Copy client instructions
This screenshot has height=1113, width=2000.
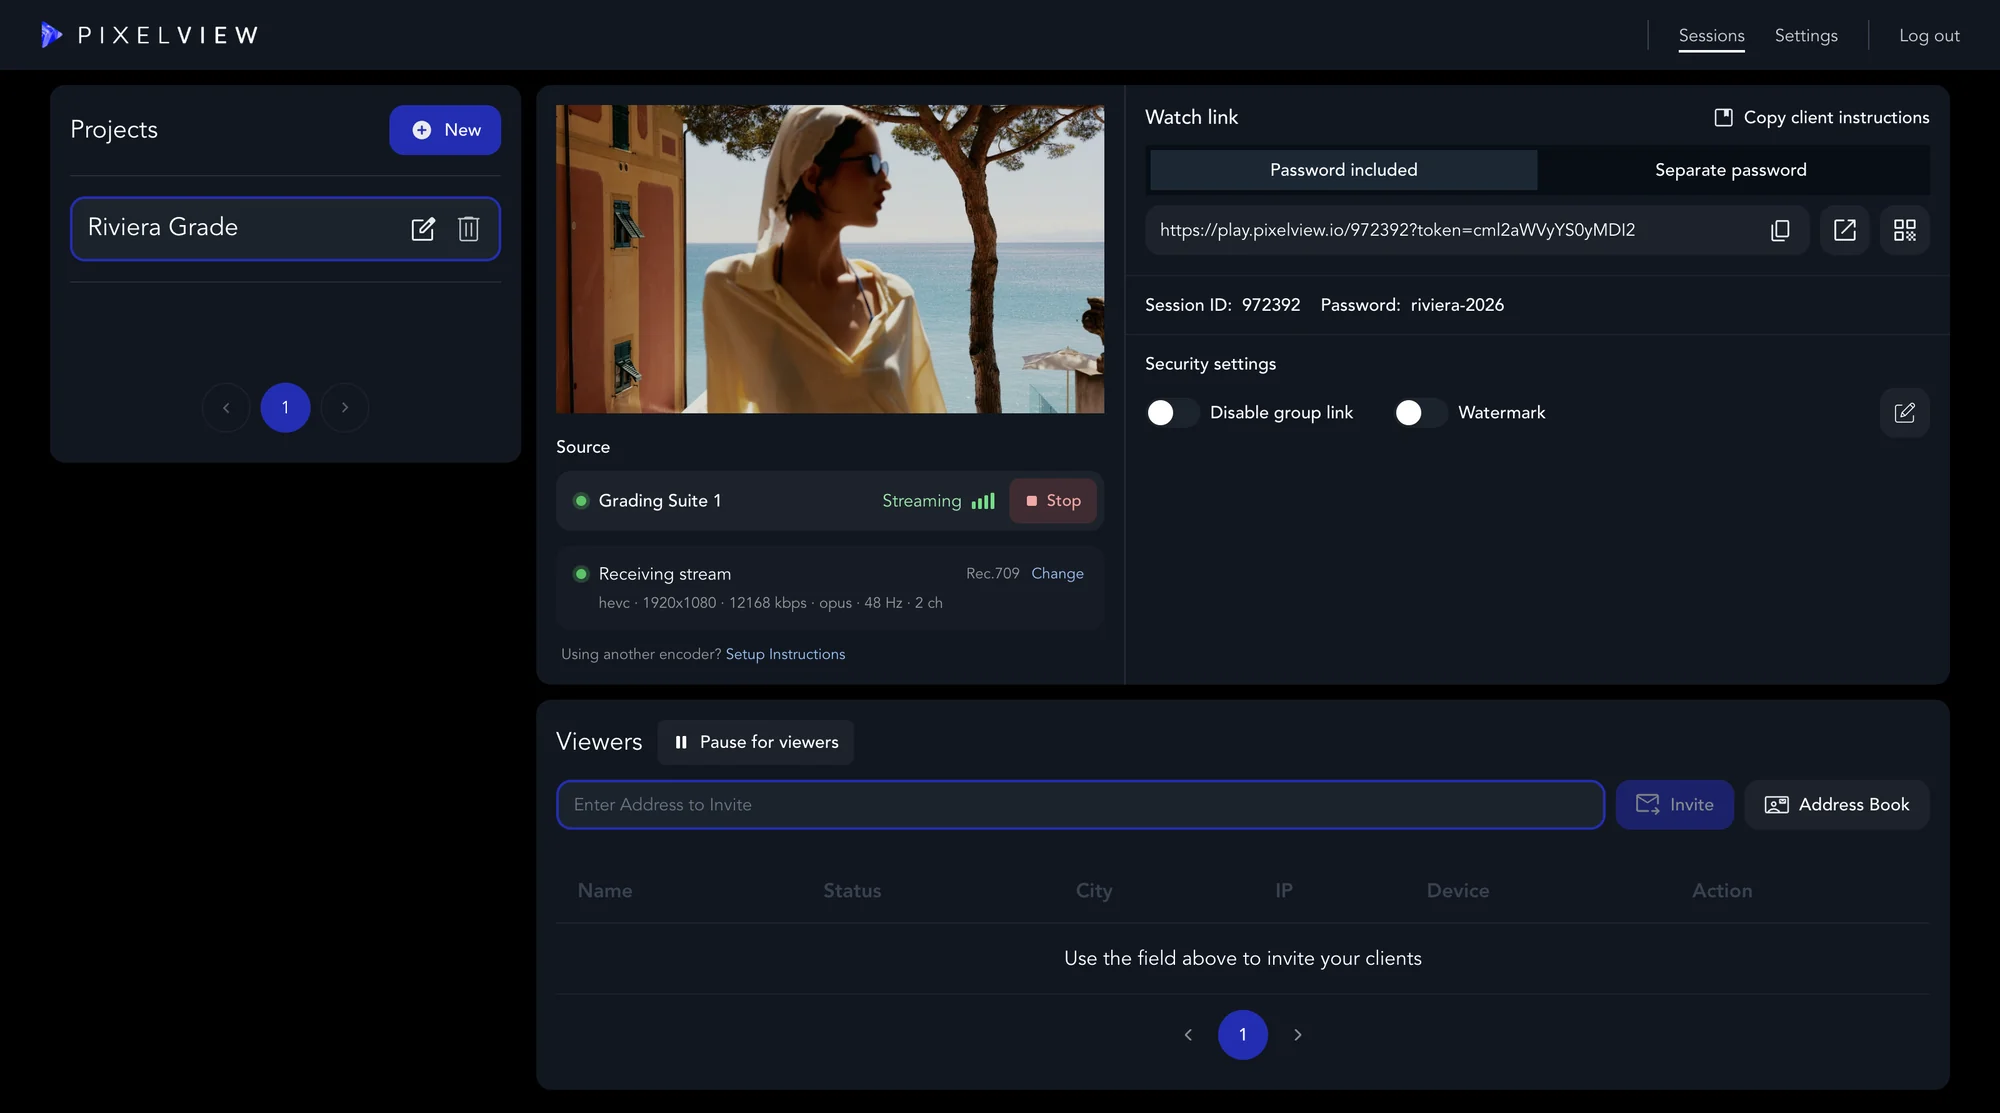coord(1821,117)
